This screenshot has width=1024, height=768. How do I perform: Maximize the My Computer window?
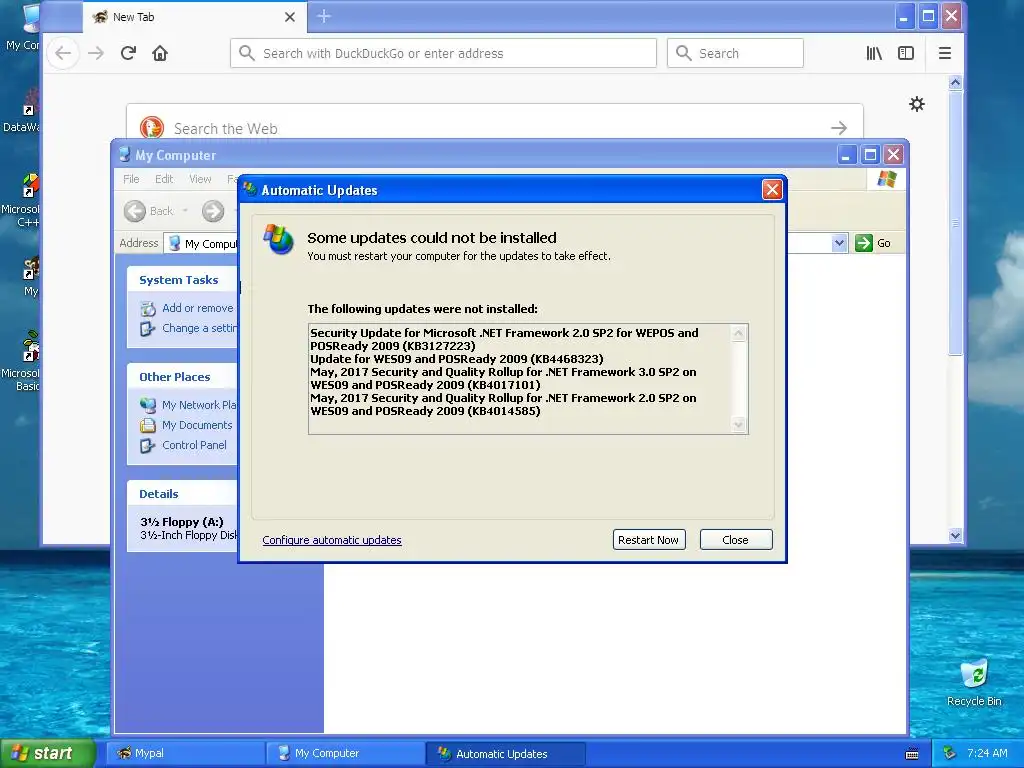tap(870, 155)
